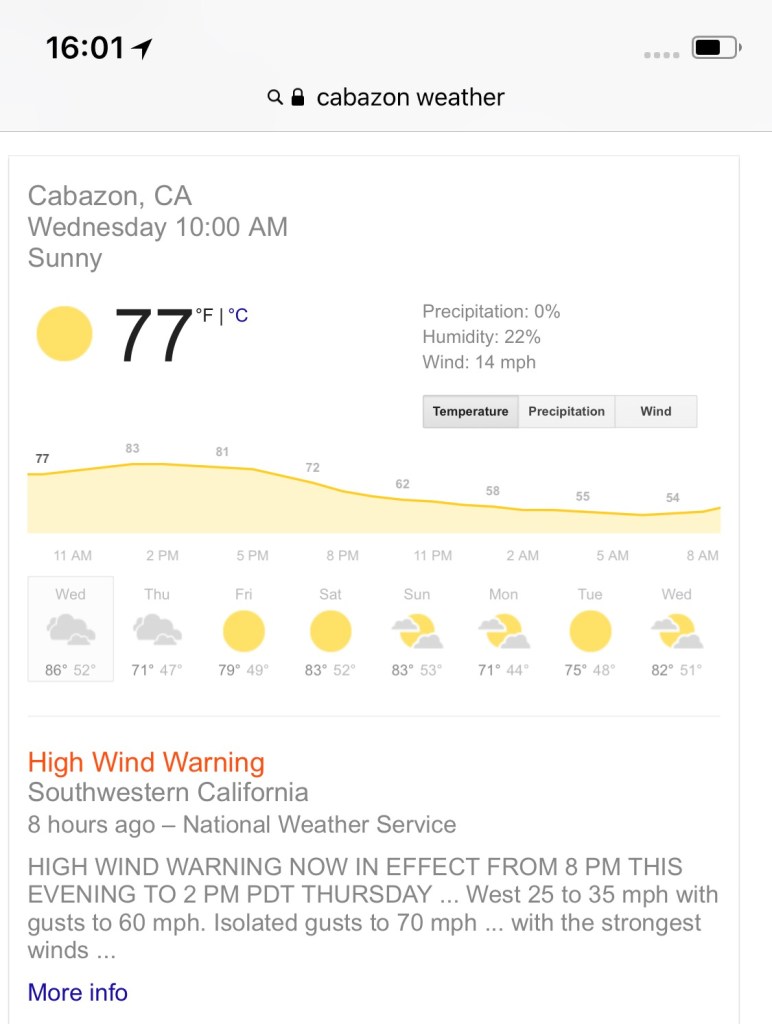Tap the large sun icon beside 77

pyautogui.click(x=64, y=334)
